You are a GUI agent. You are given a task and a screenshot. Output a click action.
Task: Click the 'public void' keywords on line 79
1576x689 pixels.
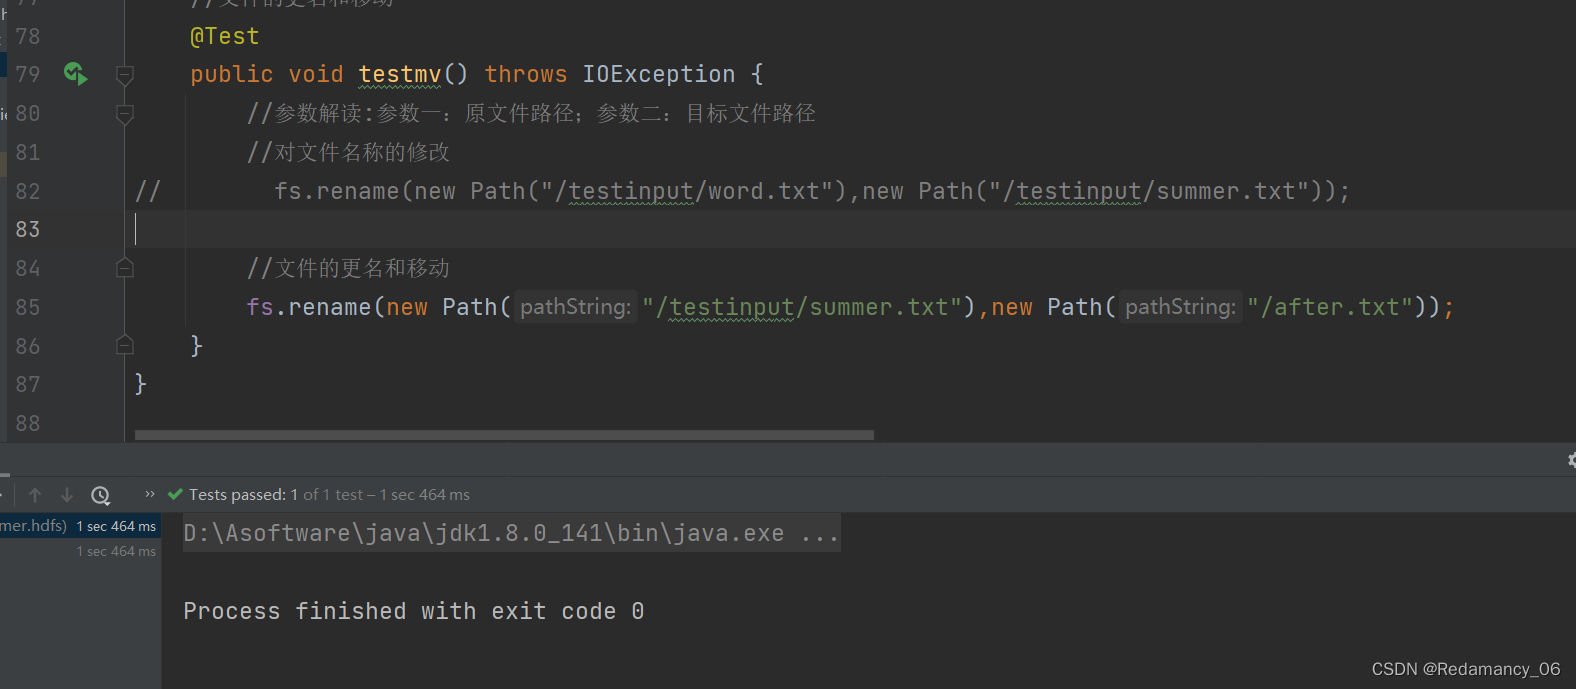coord(267,74)
